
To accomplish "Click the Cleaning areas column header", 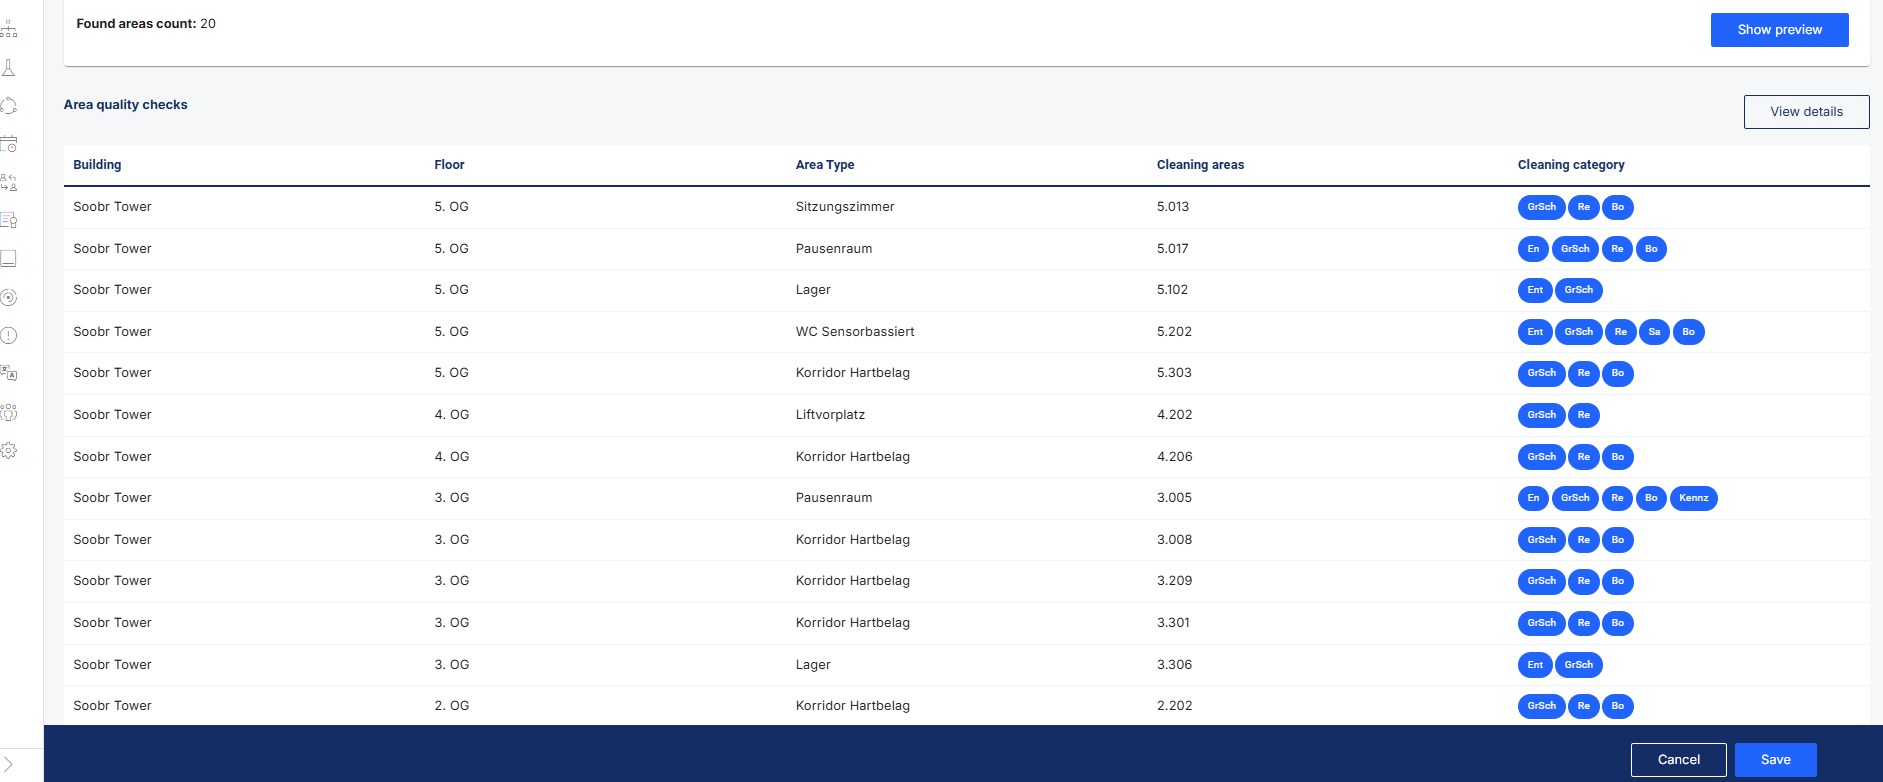I will 1200,165.
